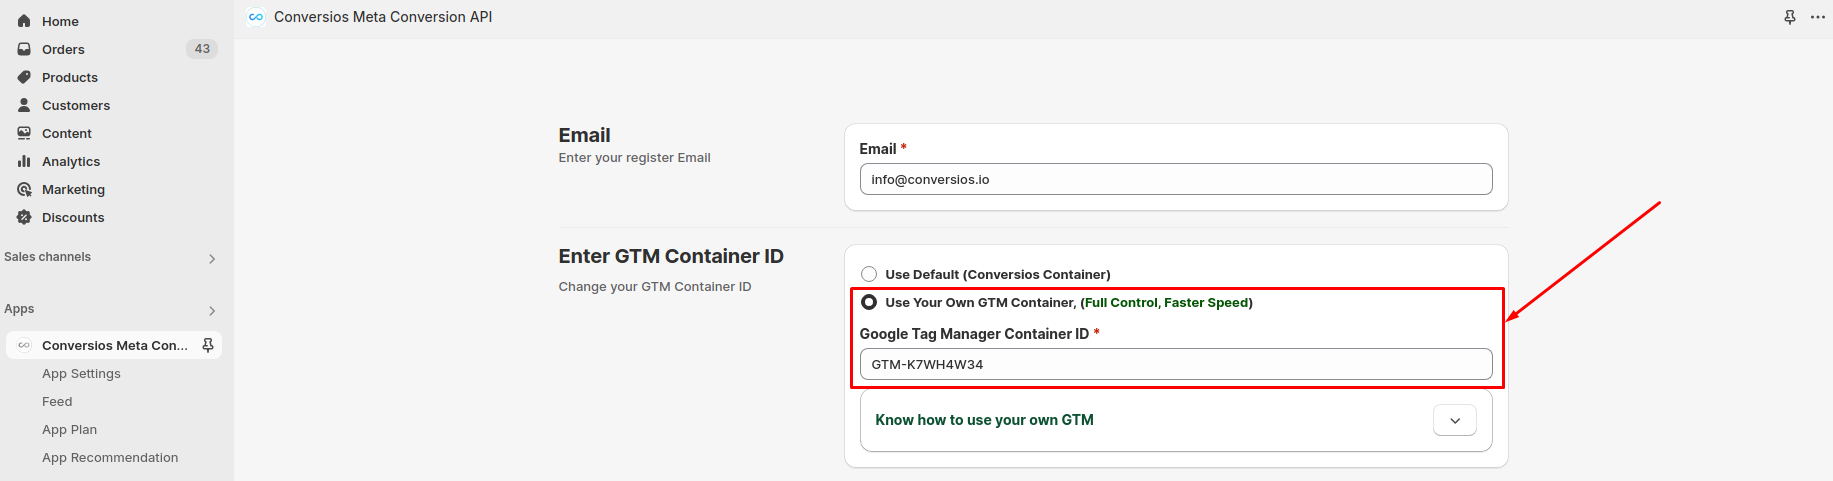1833x481 pixels.
Task: Click the Conversios Meta Conversion API title
Action: pos(383,17)
